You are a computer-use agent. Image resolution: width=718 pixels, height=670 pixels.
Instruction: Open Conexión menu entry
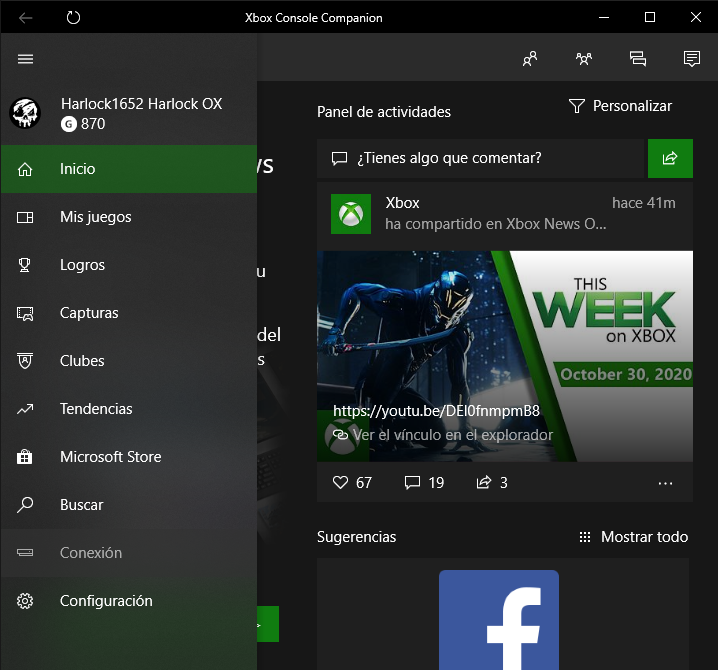[x=129, y=553]
